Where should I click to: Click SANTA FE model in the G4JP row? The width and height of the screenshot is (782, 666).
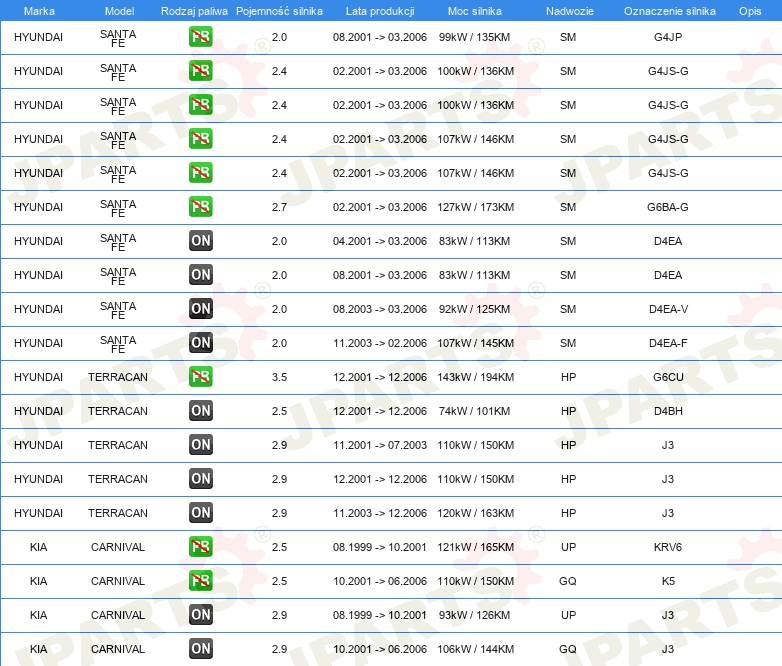point(118,38)
